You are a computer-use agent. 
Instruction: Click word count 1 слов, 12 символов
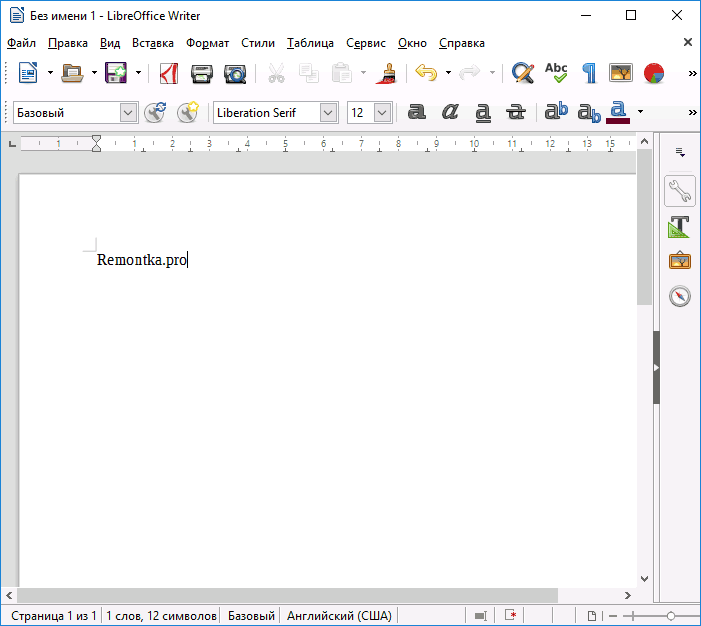[x=161, y=616]
